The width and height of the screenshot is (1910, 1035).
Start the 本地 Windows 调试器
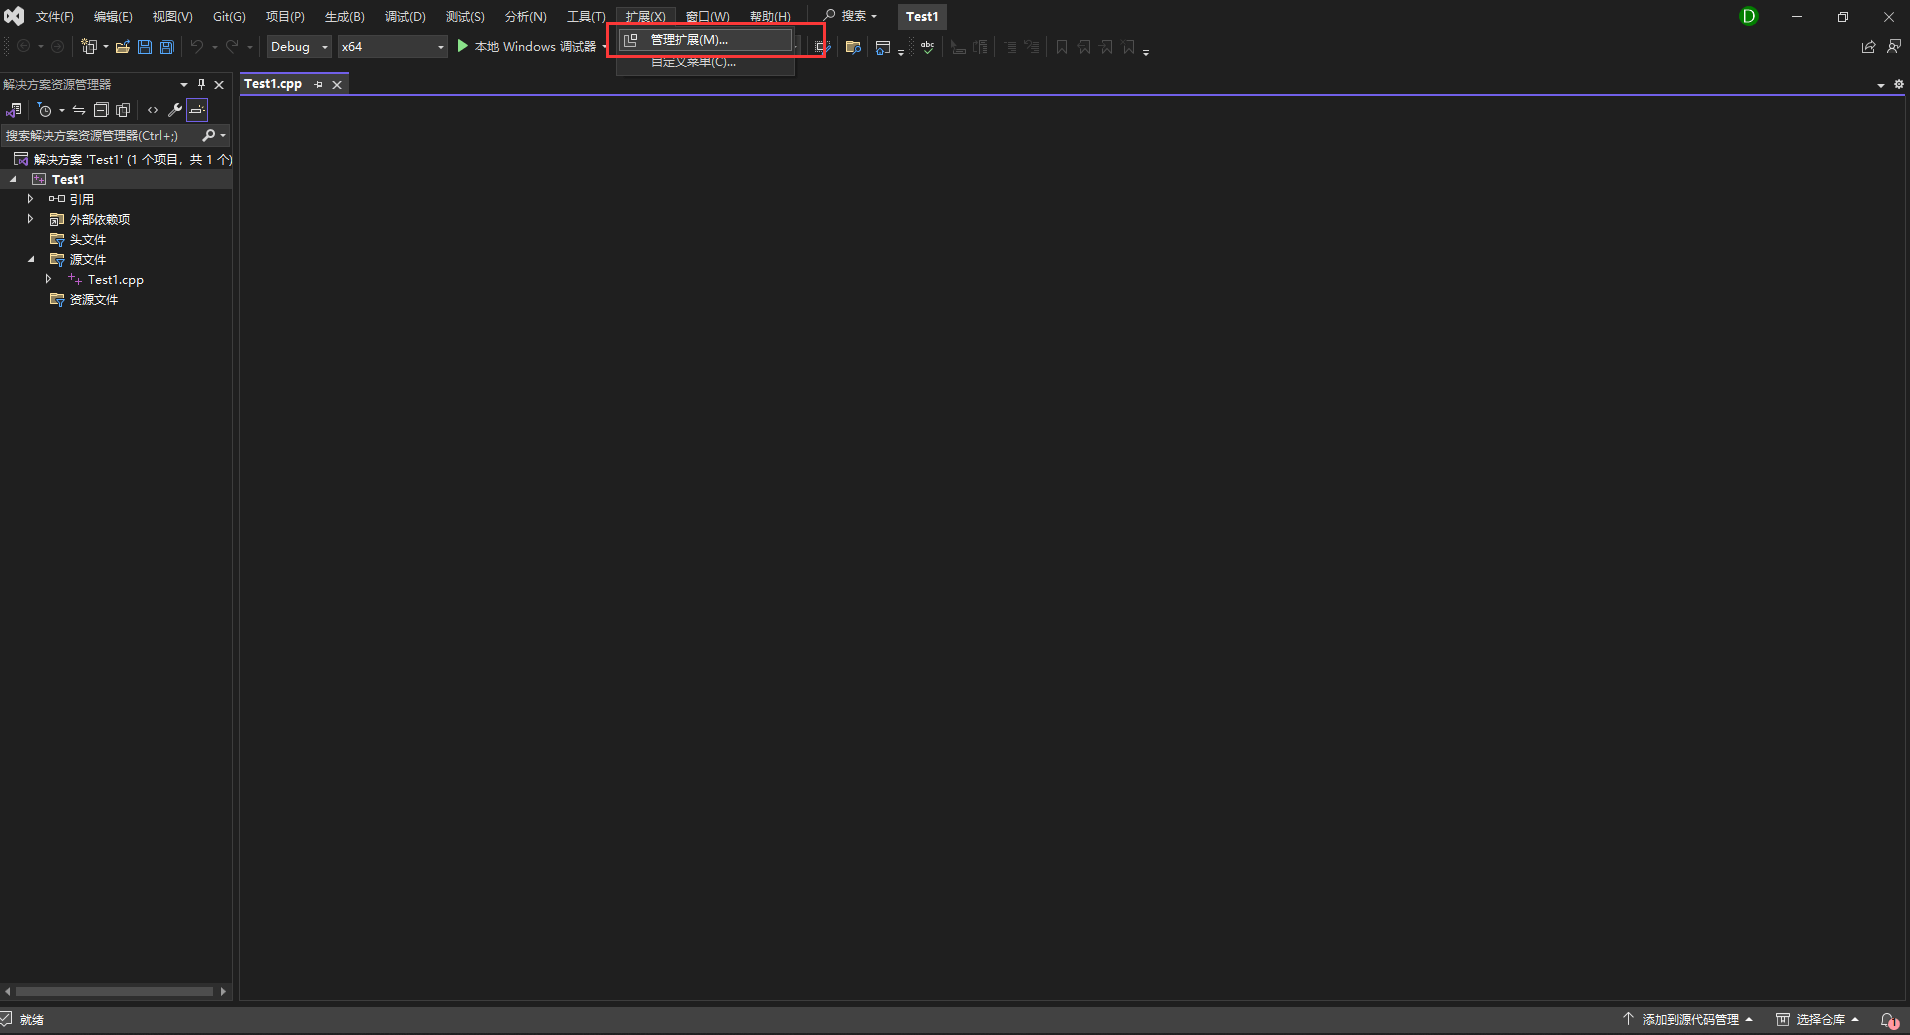[526, 47]
